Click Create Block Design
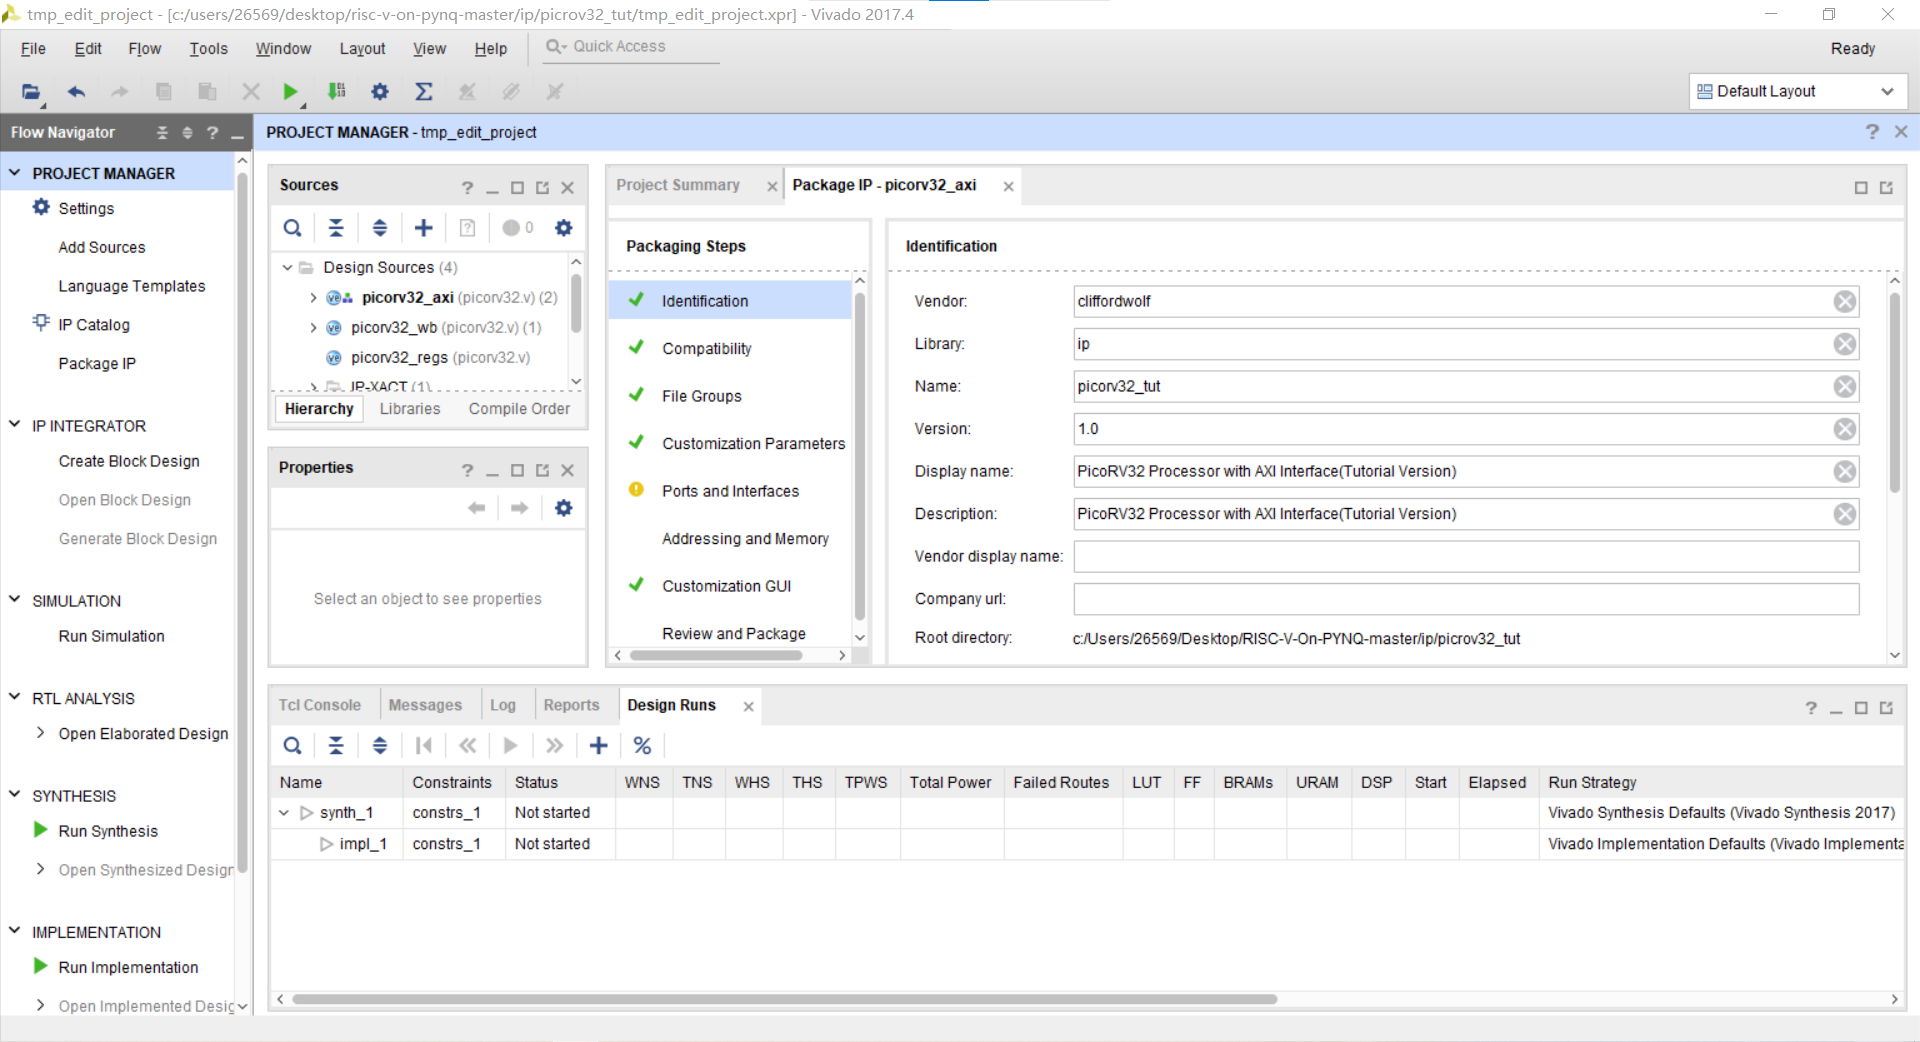 point(129,461)
